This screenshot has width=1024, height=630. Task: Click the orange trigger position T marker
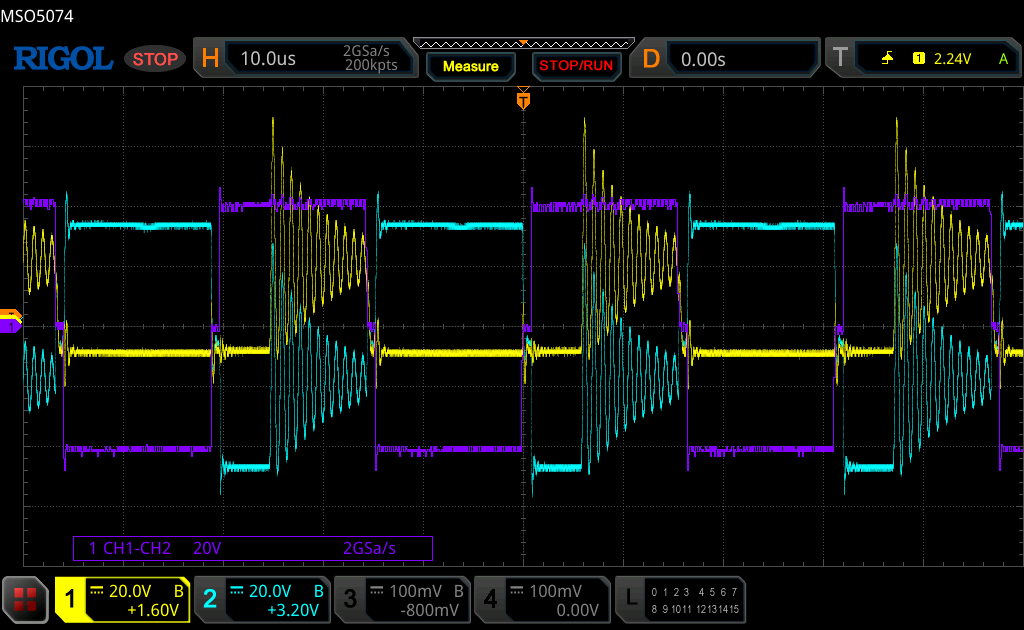pyautogui.click(x=523, y=100)
